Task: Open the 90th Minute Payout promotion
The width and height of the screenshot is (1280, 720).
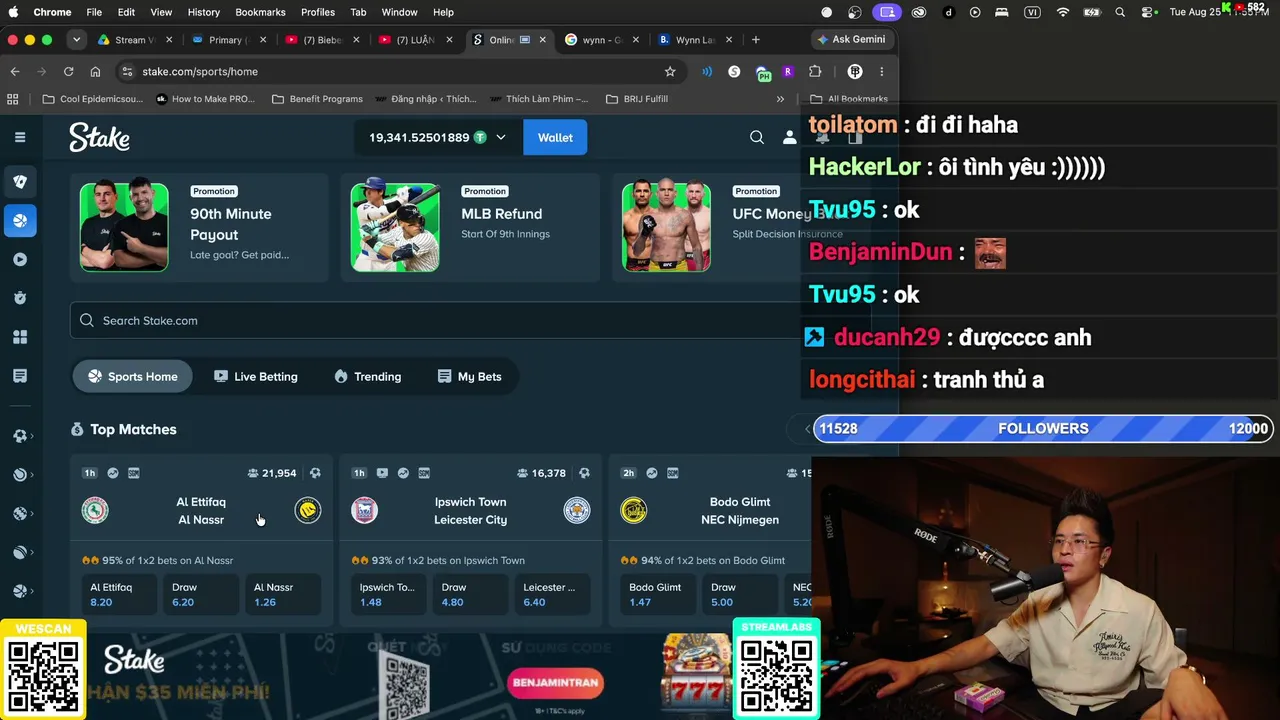Action: [x=199, y=228]
